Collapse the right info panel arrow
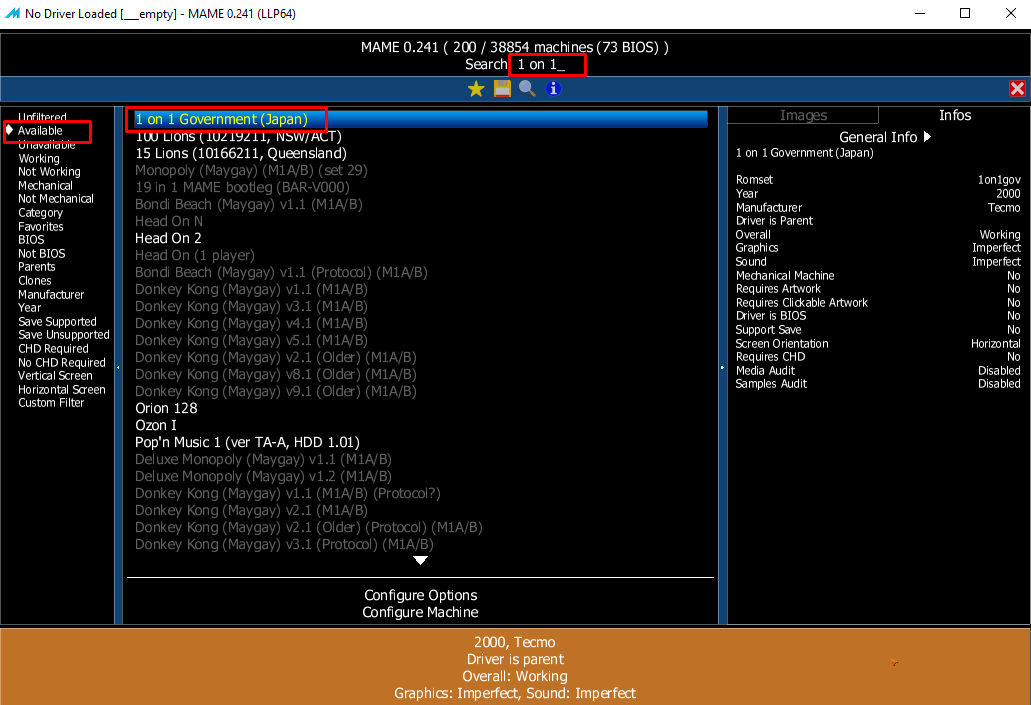Screen dimensions: 1031x705 [x=722, y=367]
